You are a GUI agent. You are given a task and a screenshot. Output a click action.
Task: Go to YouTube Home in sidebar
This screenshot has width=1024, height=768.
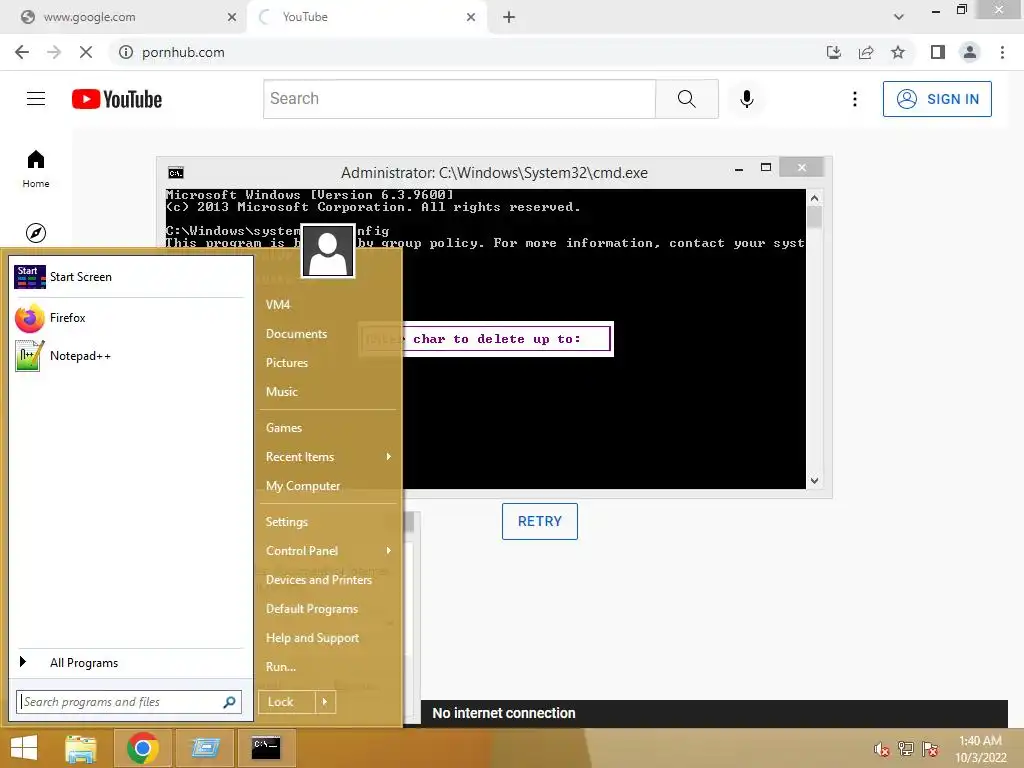click(x=36, y=168)
